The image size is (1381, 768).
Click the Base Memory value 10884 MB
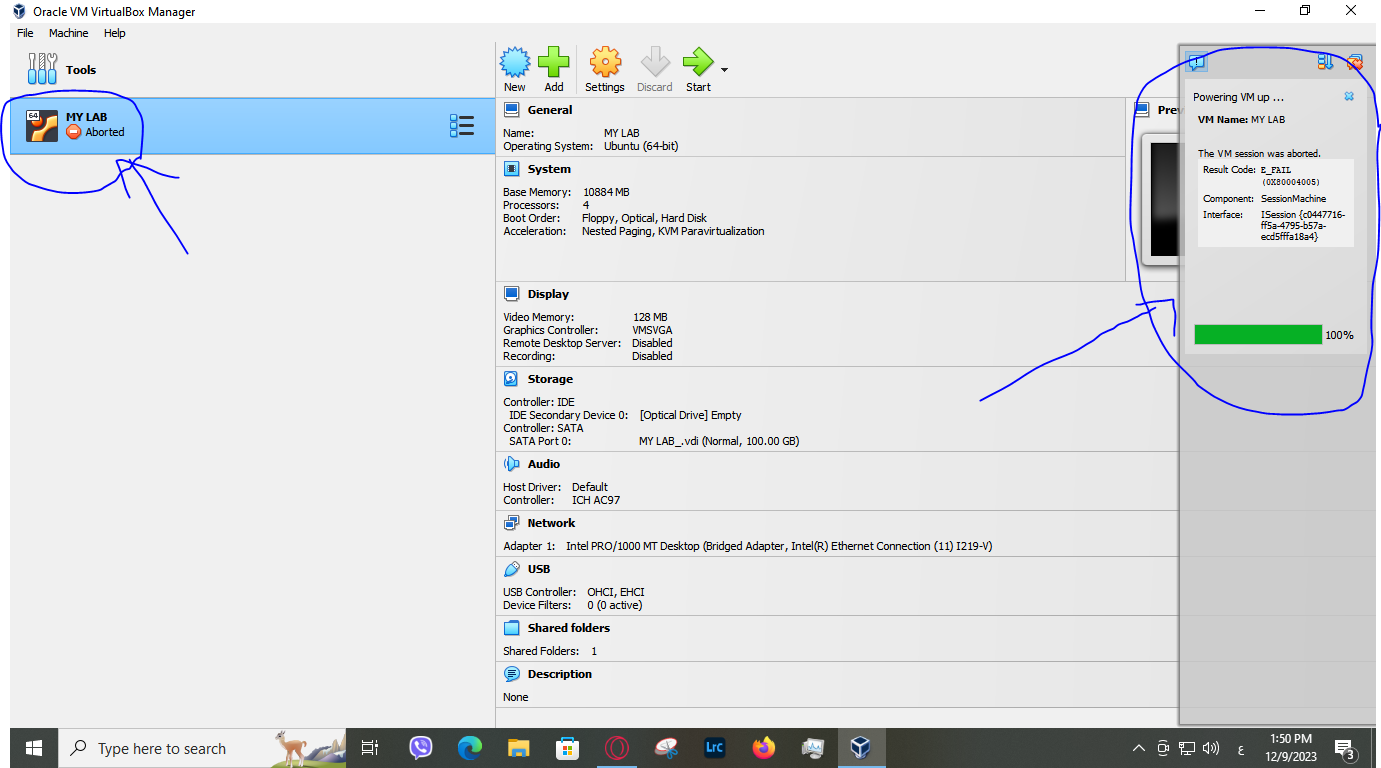pyautogui.click(x=606, y=192)
